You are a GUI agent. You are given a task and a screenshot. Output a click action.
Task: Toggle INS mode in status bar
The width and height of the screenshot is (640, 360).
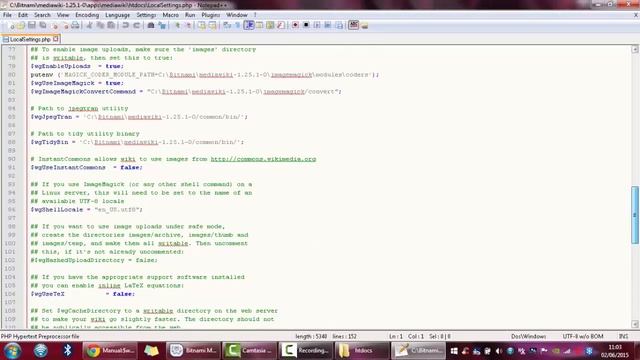point(623,336)
